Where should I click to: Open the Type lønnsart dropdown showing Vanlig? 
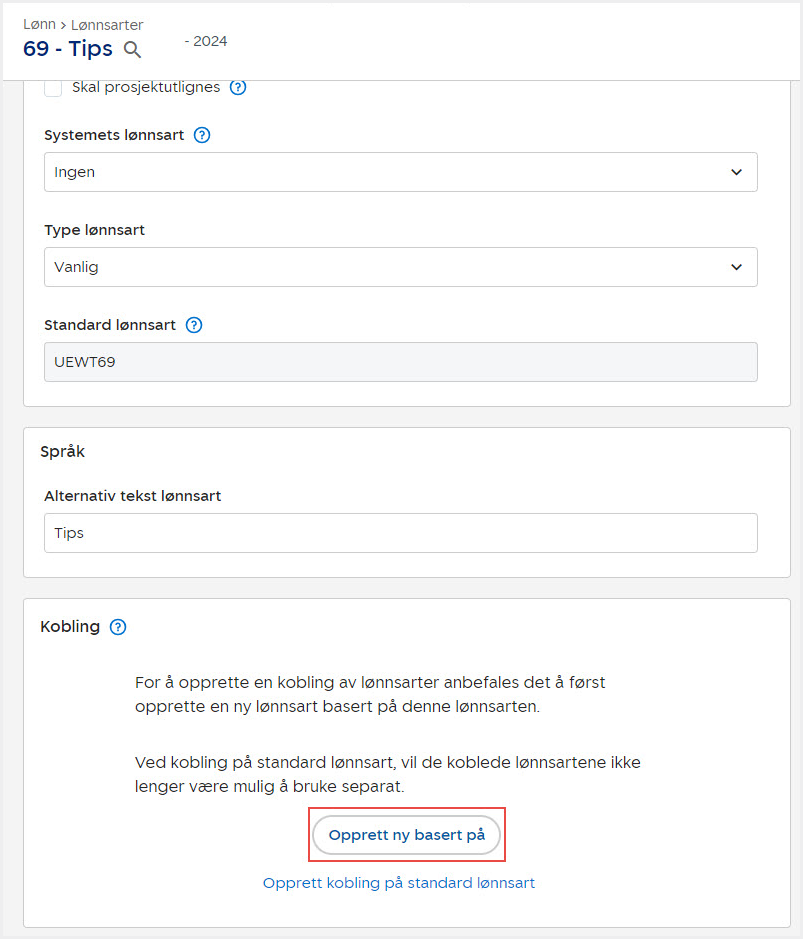tap(400, 267)
